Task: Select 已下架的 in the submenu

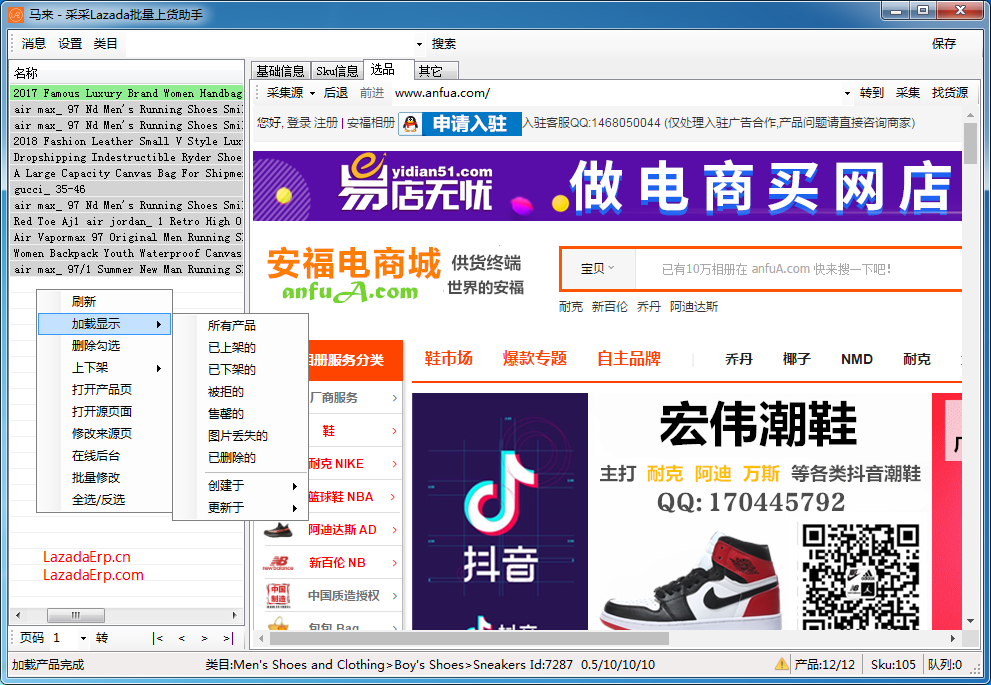Action: click(240, 370)
